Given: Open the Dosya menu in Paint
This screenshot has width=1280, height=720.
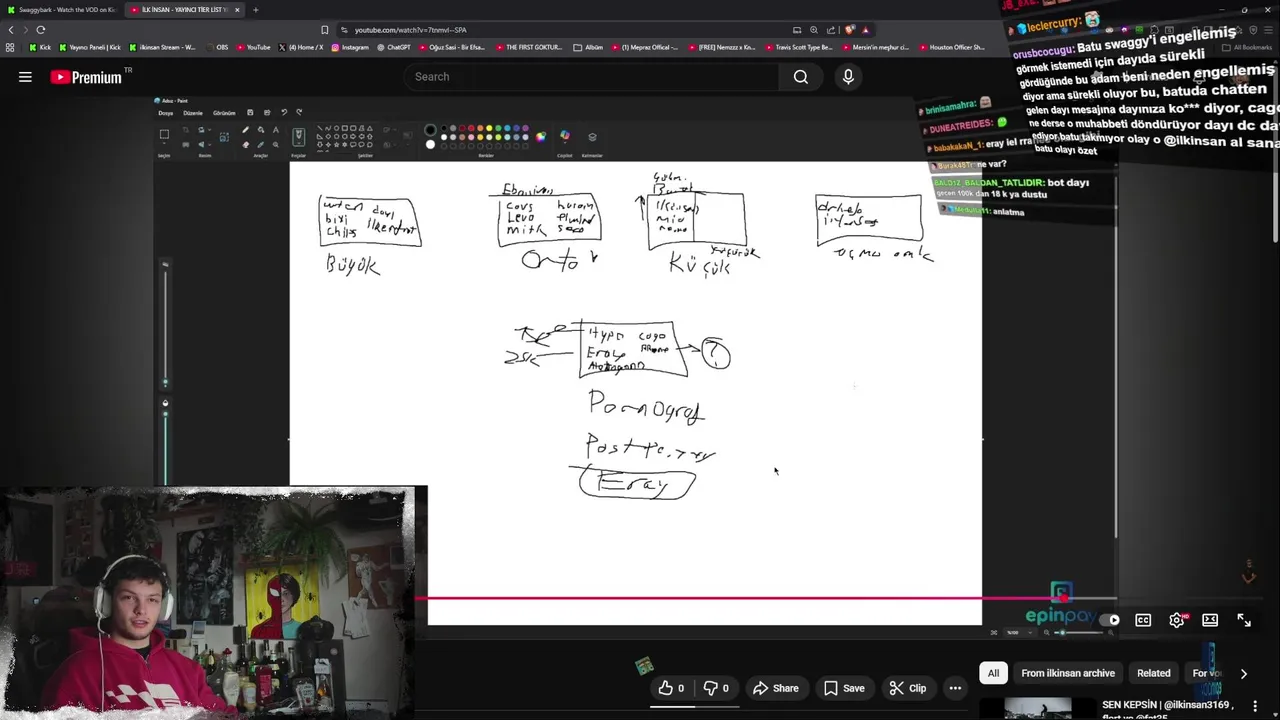Looking at the screenshot, I should tap(166, 113).
